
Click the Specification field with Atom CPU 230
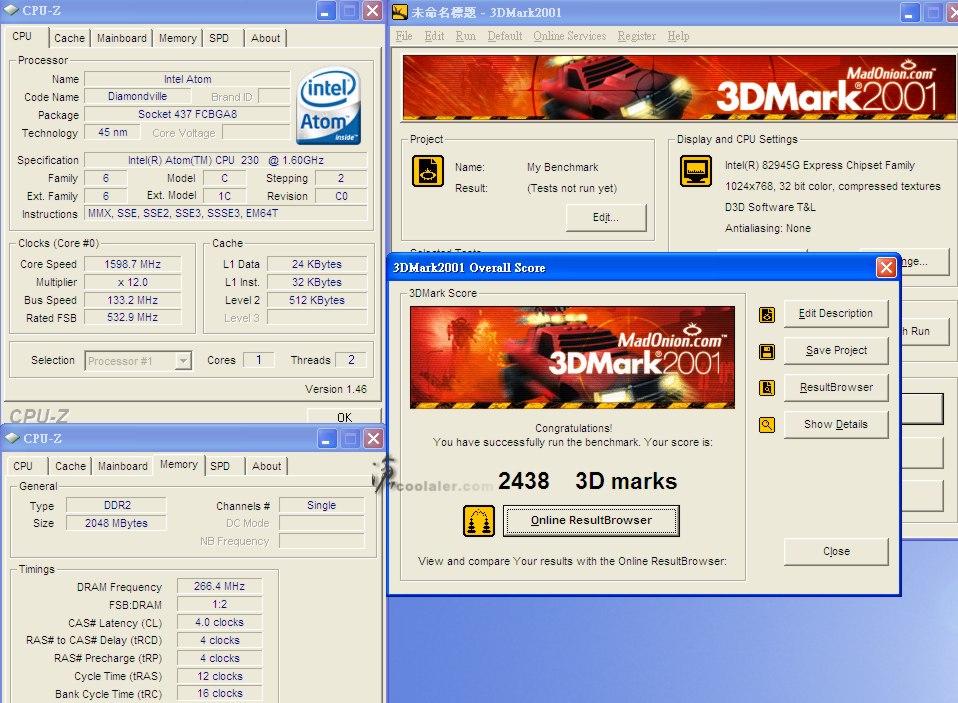225,160
